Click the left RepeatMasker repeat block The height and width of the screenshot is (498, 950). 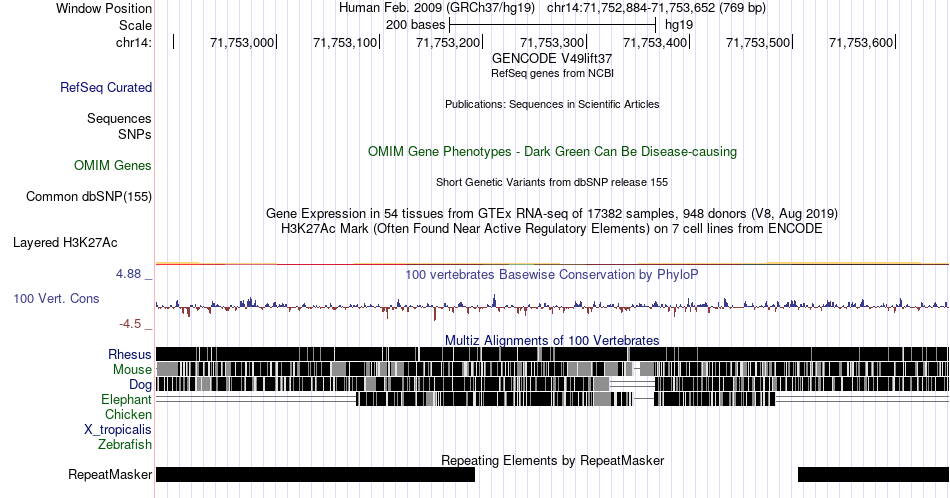(315, 474)
